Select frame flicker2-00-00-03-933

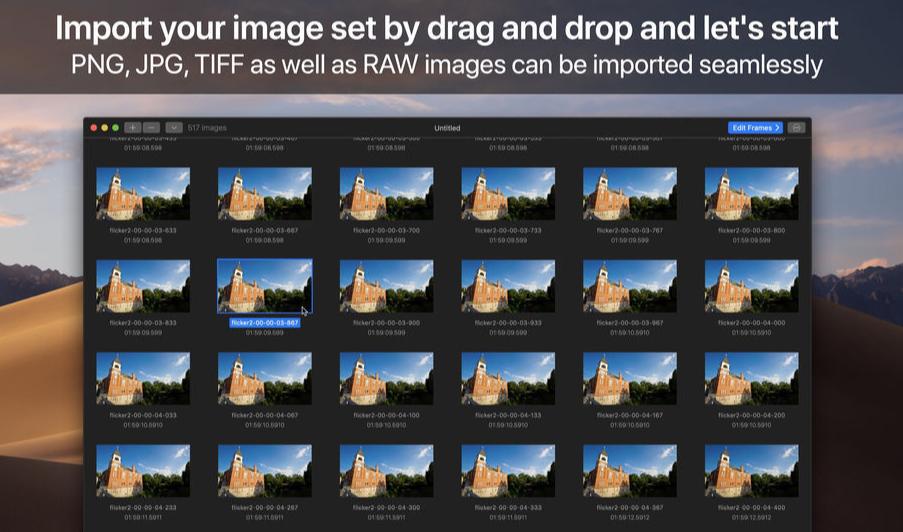tap(508, 286)
